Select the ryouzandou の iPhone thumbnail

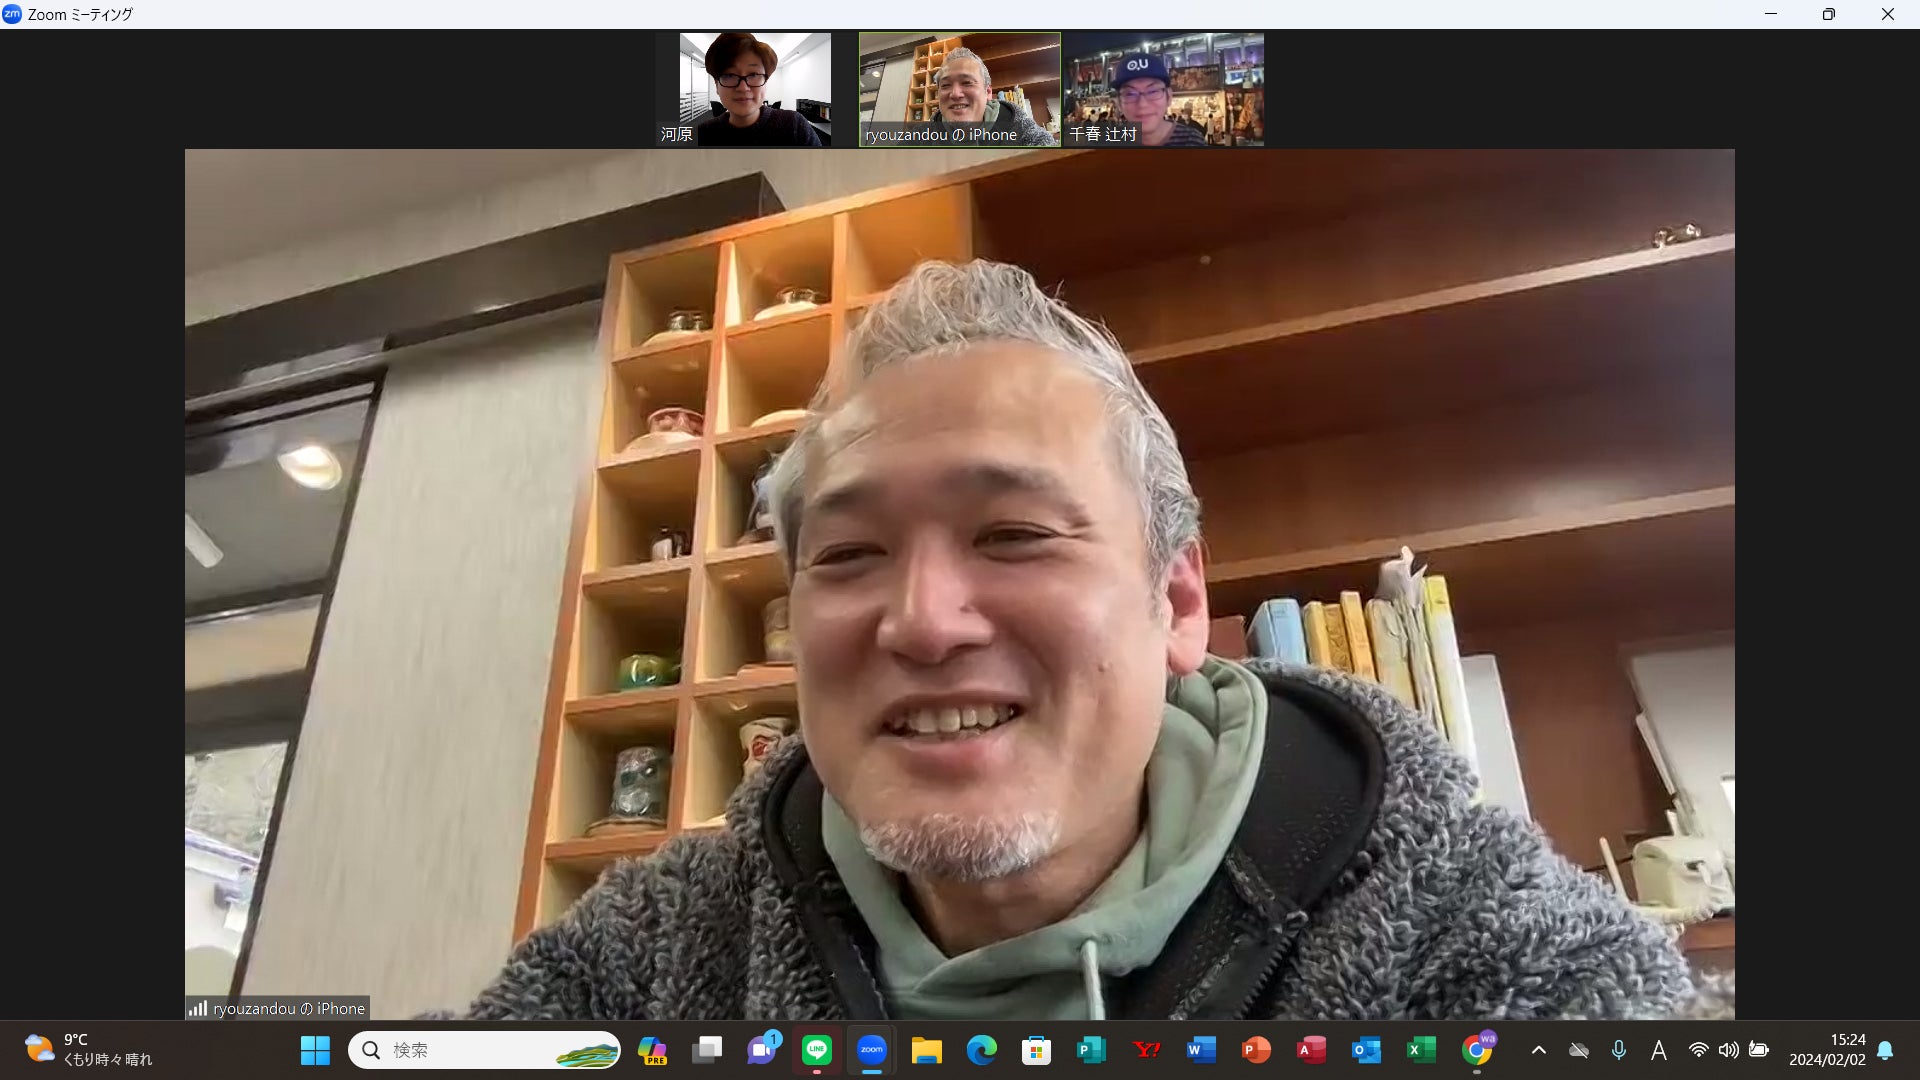[x=959, y=90]
